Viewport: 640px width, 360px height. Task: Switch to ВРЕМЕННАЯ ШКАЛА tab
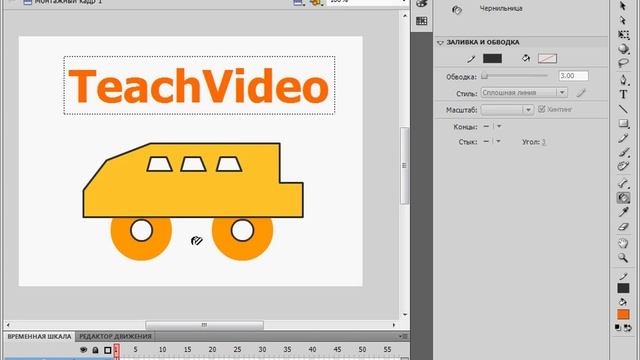39,336
